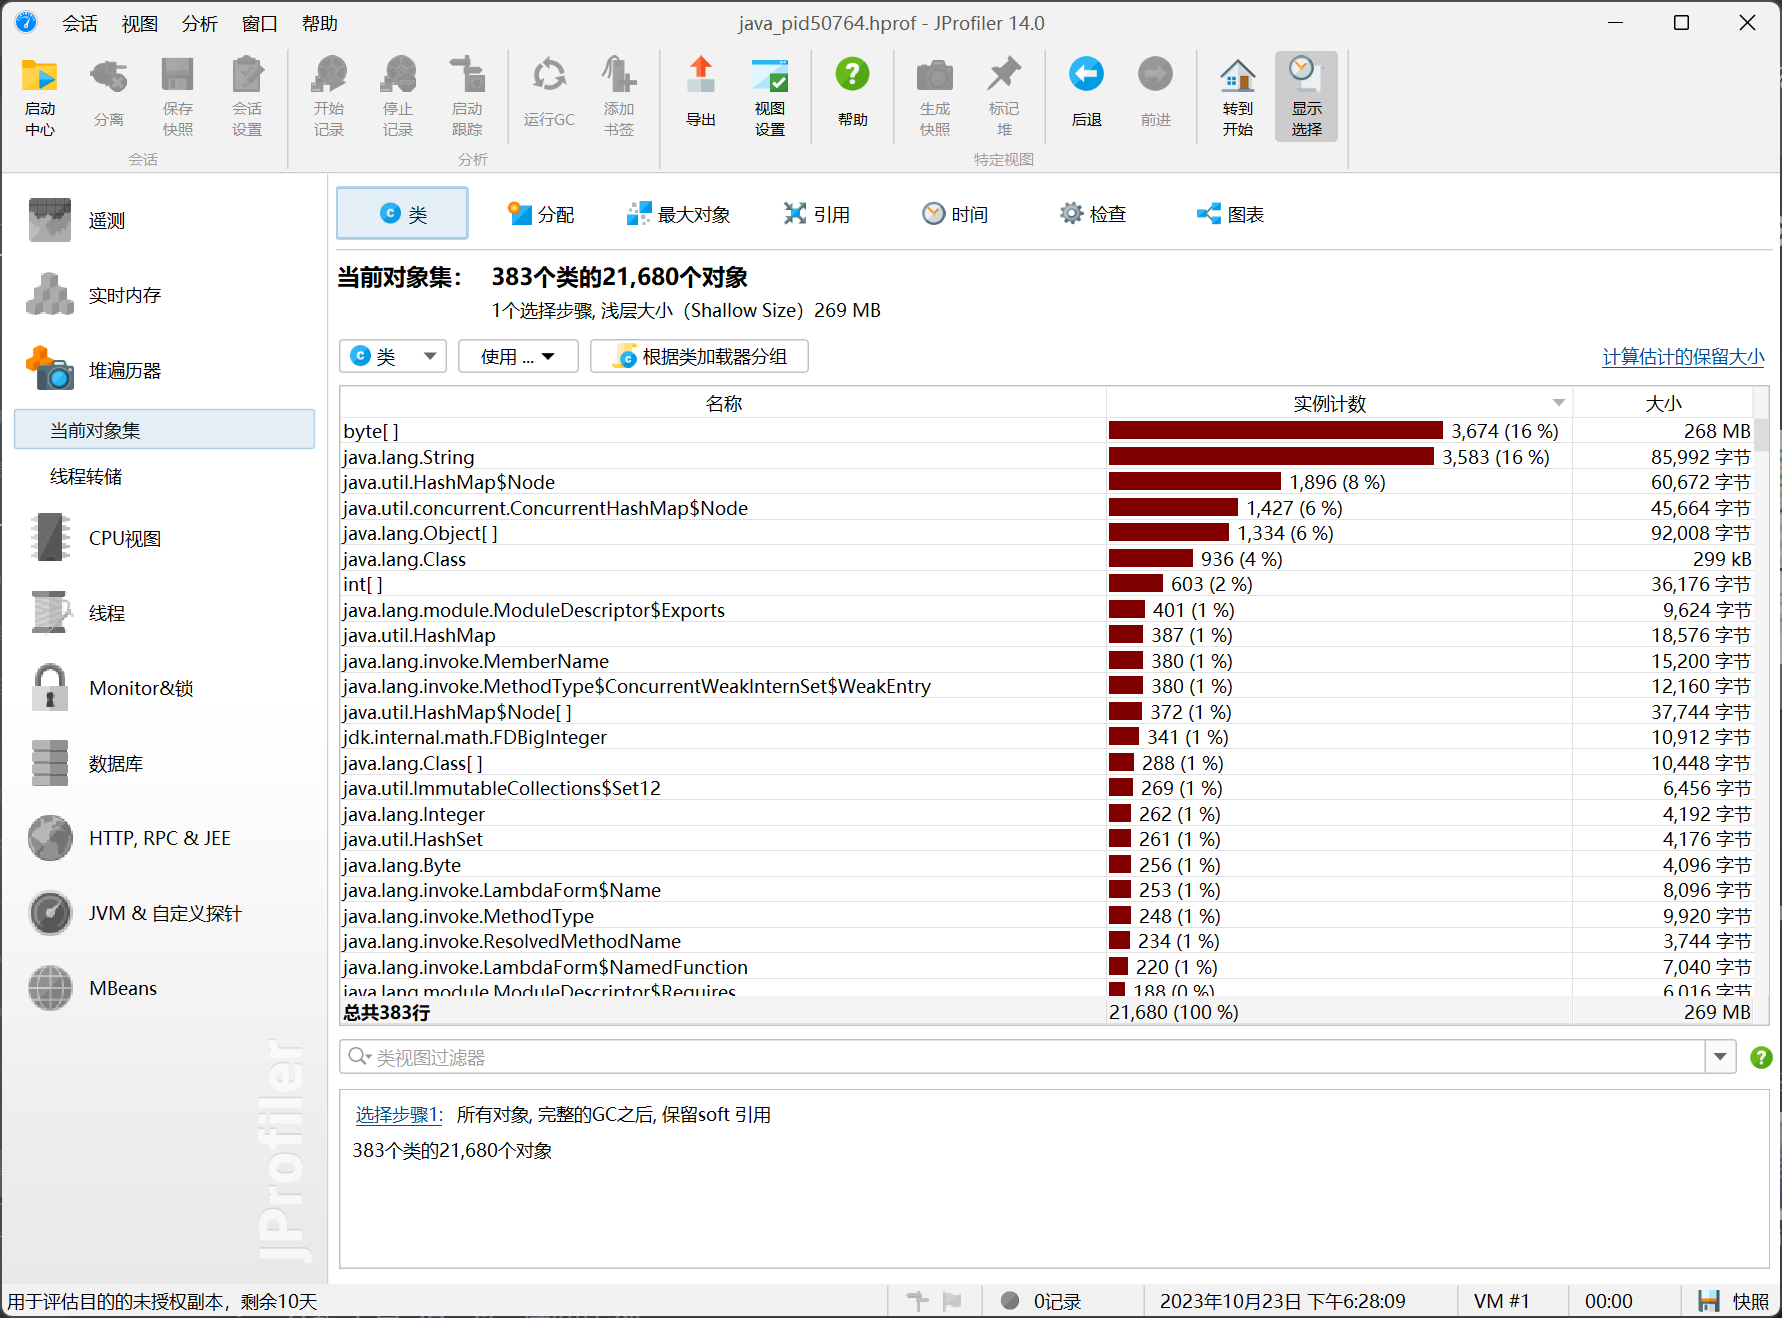Viewport: 1782px width, 1318px height.
Task: Open the 遥测 telemetry sidebar section
Action: [165, 220]
